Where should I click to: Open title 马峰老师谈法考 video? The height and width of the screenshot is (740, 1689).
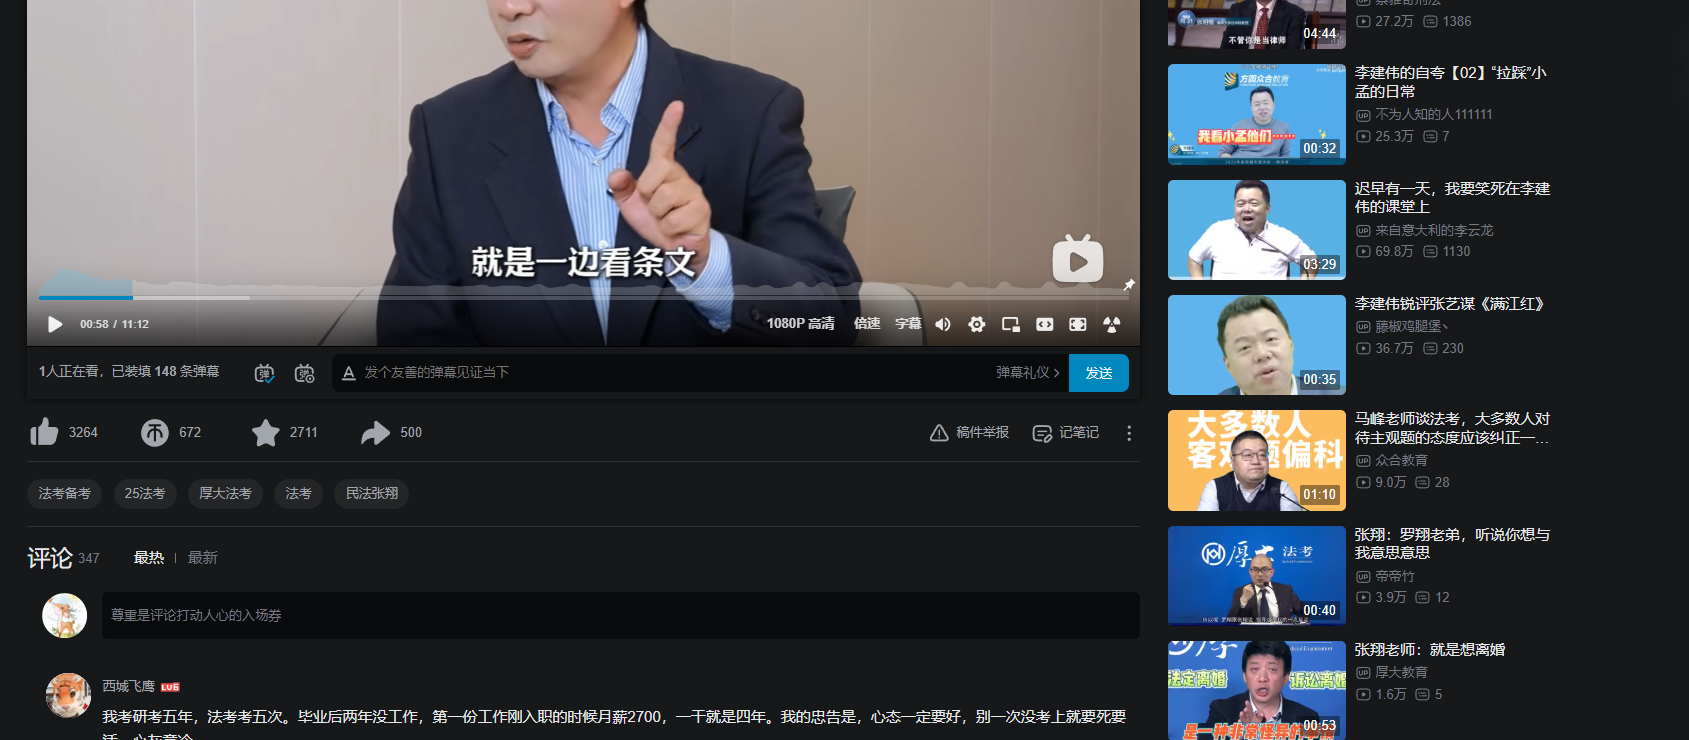(x=1453, y=428)
